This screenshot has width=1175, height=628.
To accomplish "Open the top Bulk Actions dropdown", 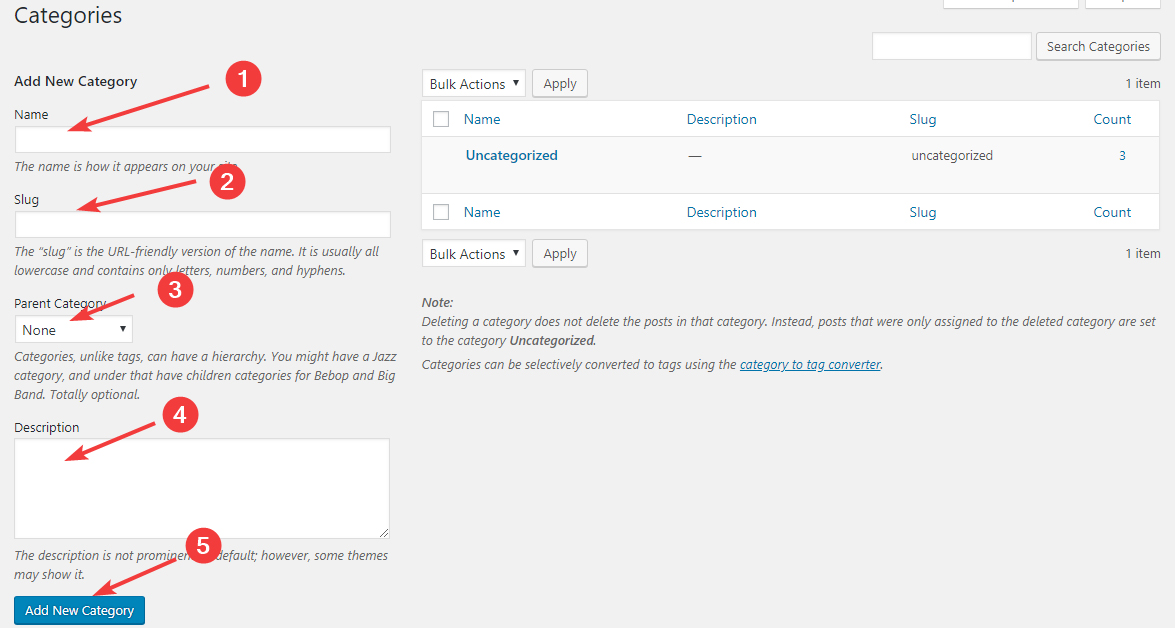I will click(474, 84).
